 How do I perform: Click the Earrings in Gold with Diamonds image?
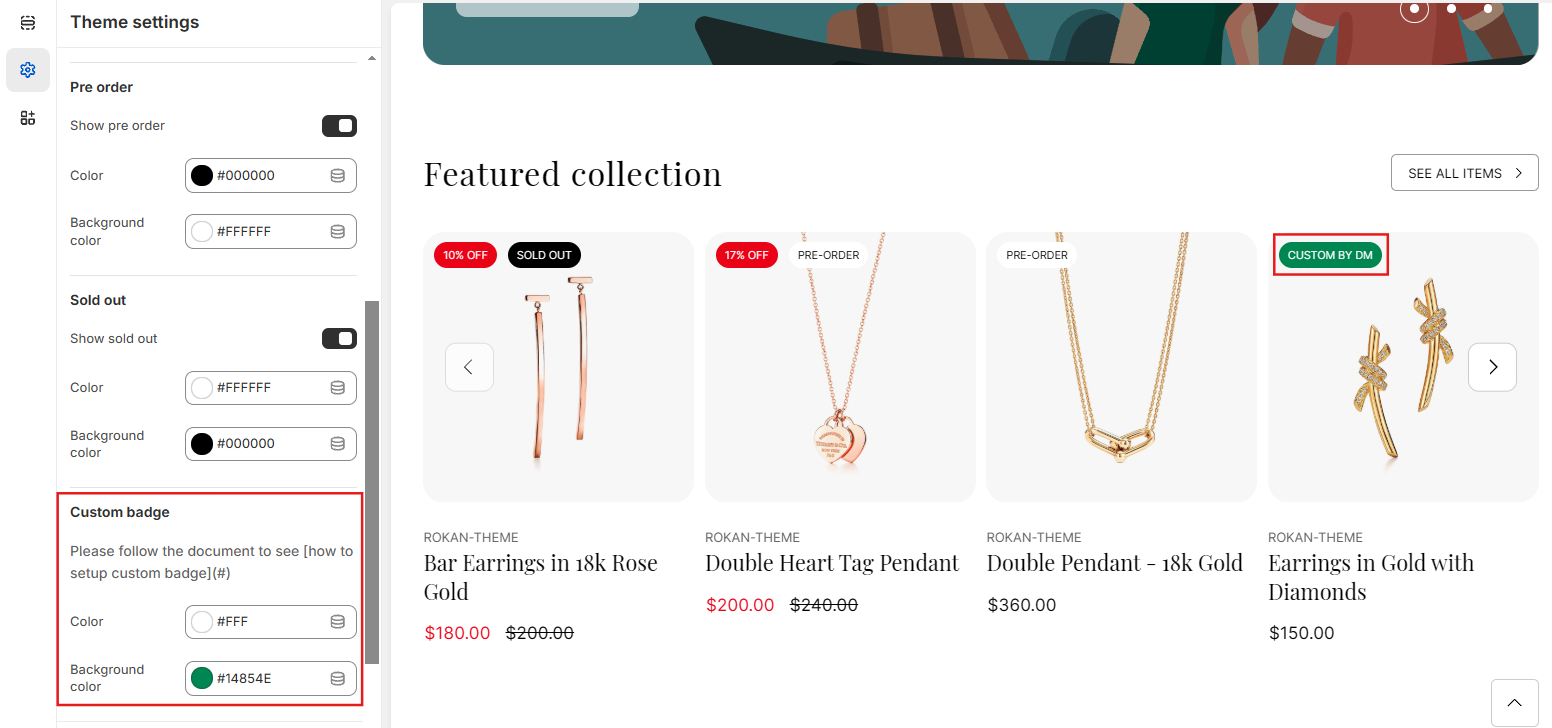1402,380
